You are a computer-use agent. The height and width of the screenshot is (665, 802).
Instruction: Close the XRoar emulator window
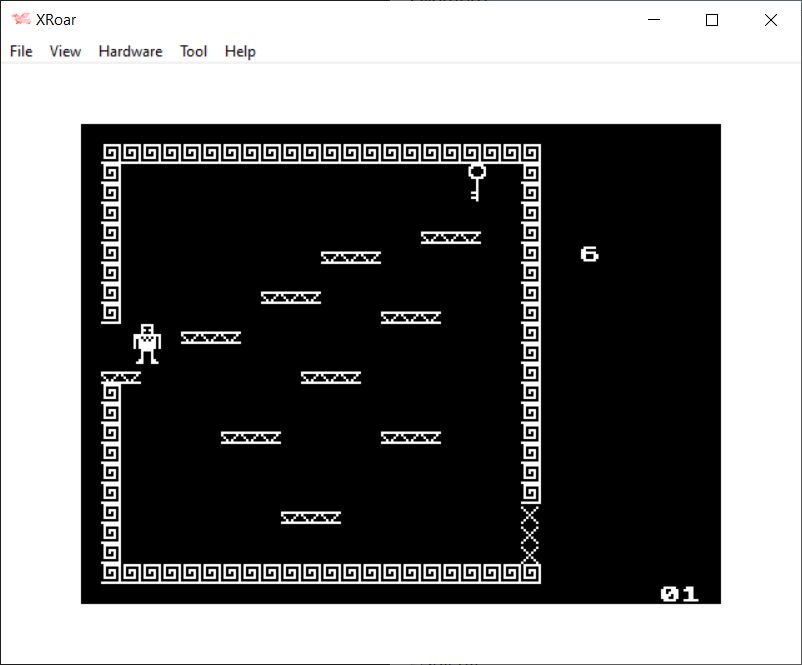pyautogui.click(x=770, y=20)
